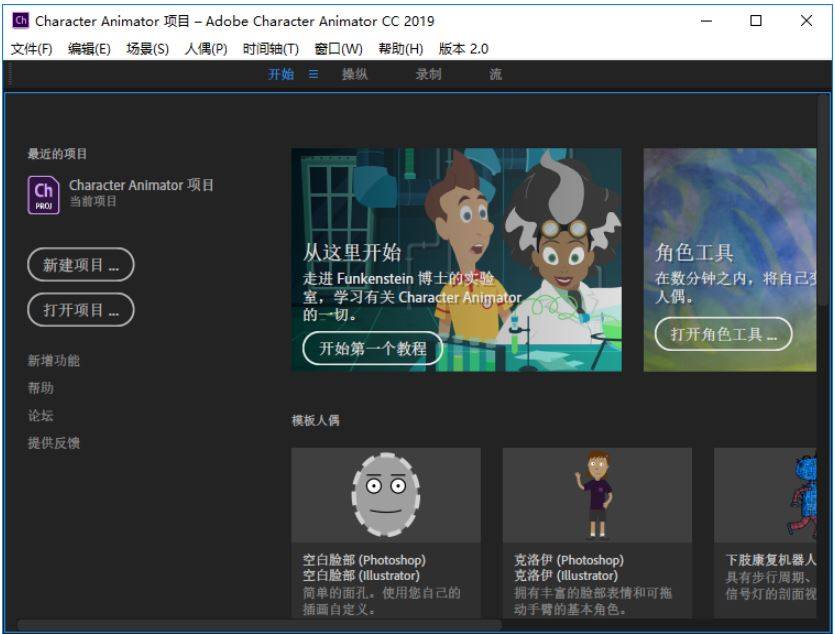This screenshot has height=634, width=835.
Task: Click the 克洛伊 (Photoshop) link
Action: point(569,560)
